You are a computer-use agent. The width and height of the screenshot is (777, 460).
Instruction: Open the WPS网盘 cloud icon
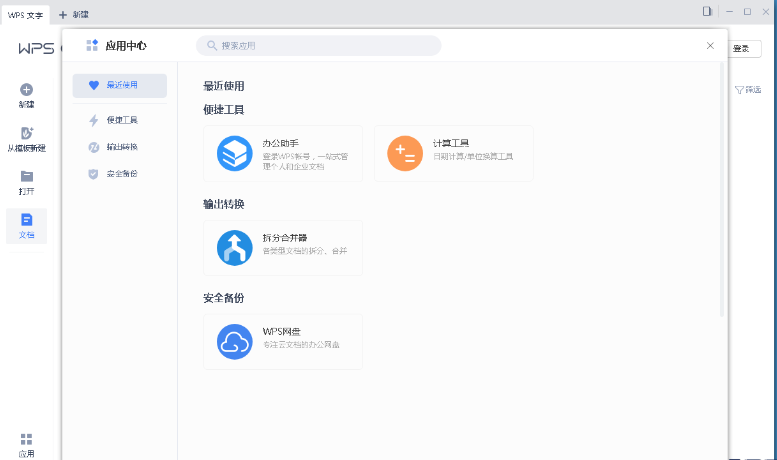234,342
